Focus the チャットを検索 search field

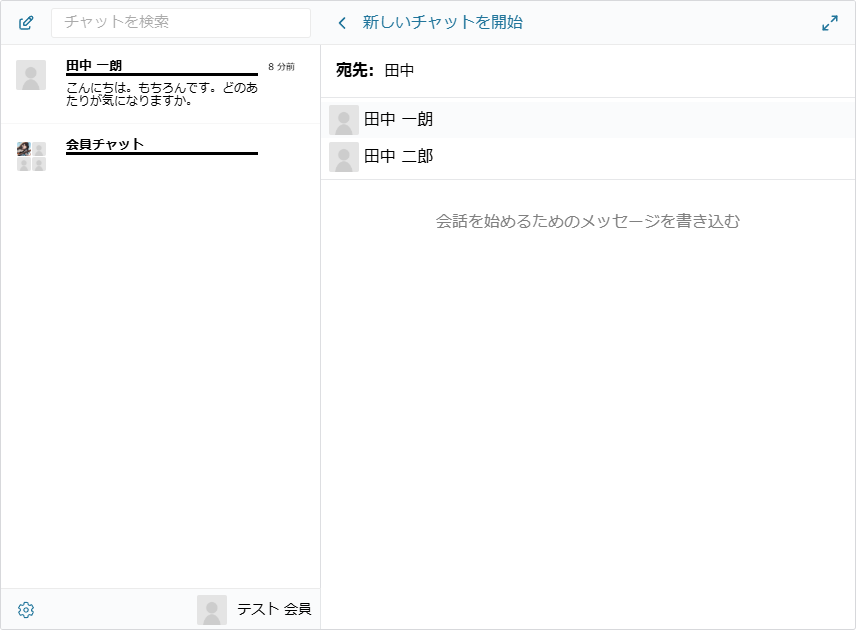point(181,22)
